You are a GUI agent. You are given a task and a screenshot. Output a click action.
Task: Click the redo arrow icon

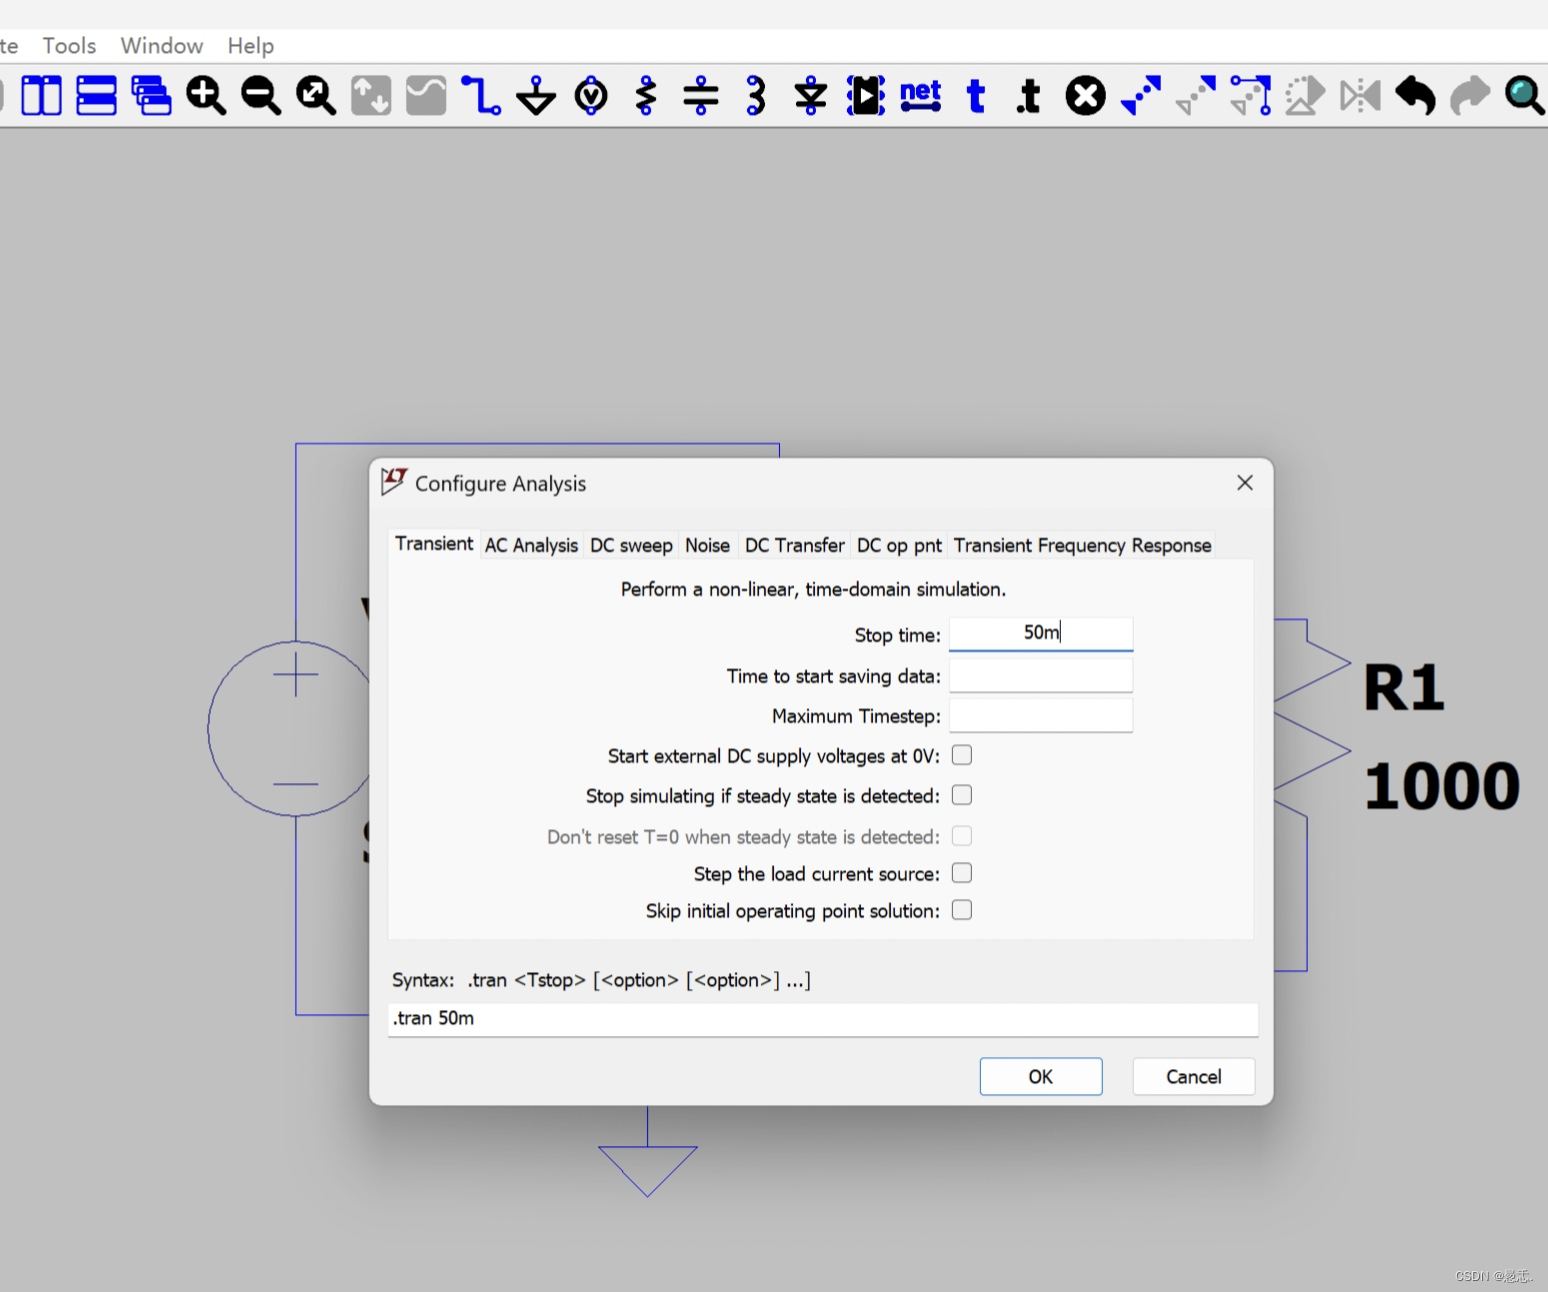tap(1470, 96)
